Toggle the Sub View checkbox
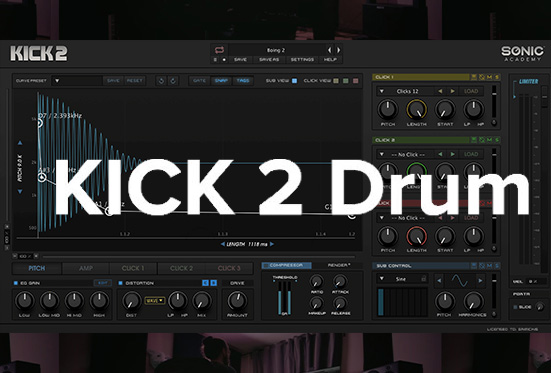This screenshot has height=373, width=551. tap(294, 81)
